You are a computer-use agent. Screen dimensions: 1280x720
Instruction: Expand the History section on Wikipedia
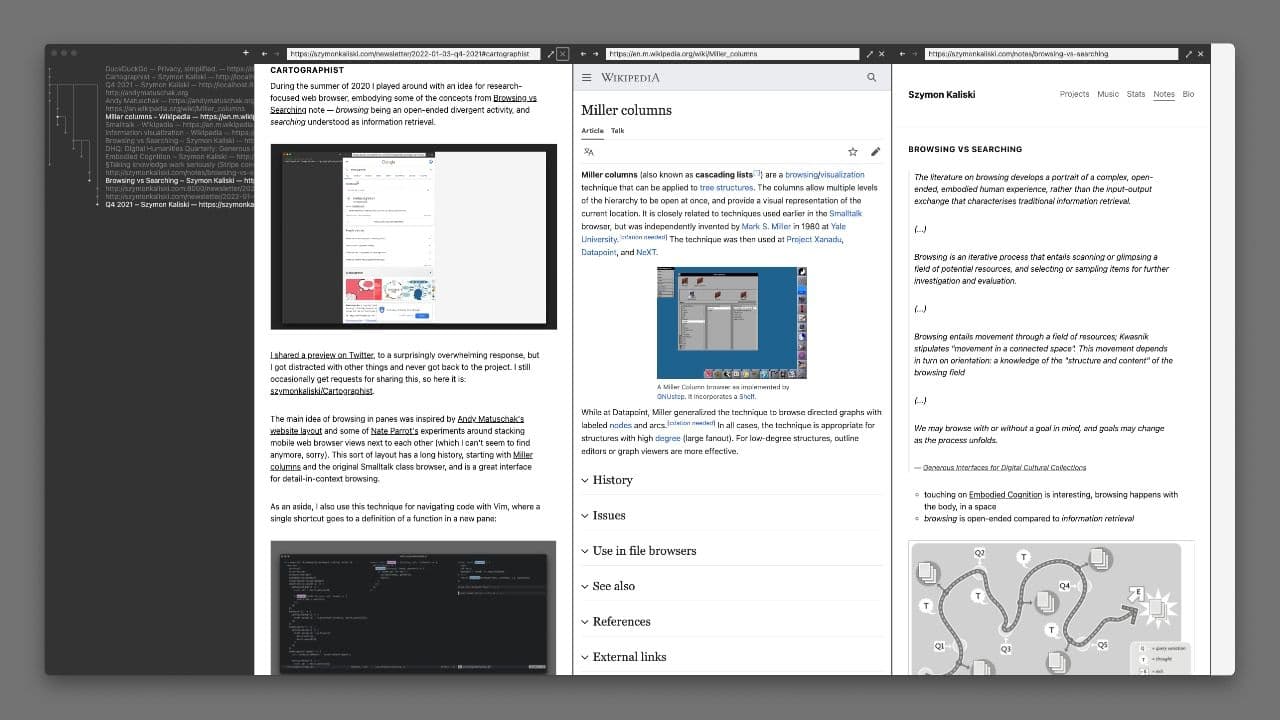[732, 480]
